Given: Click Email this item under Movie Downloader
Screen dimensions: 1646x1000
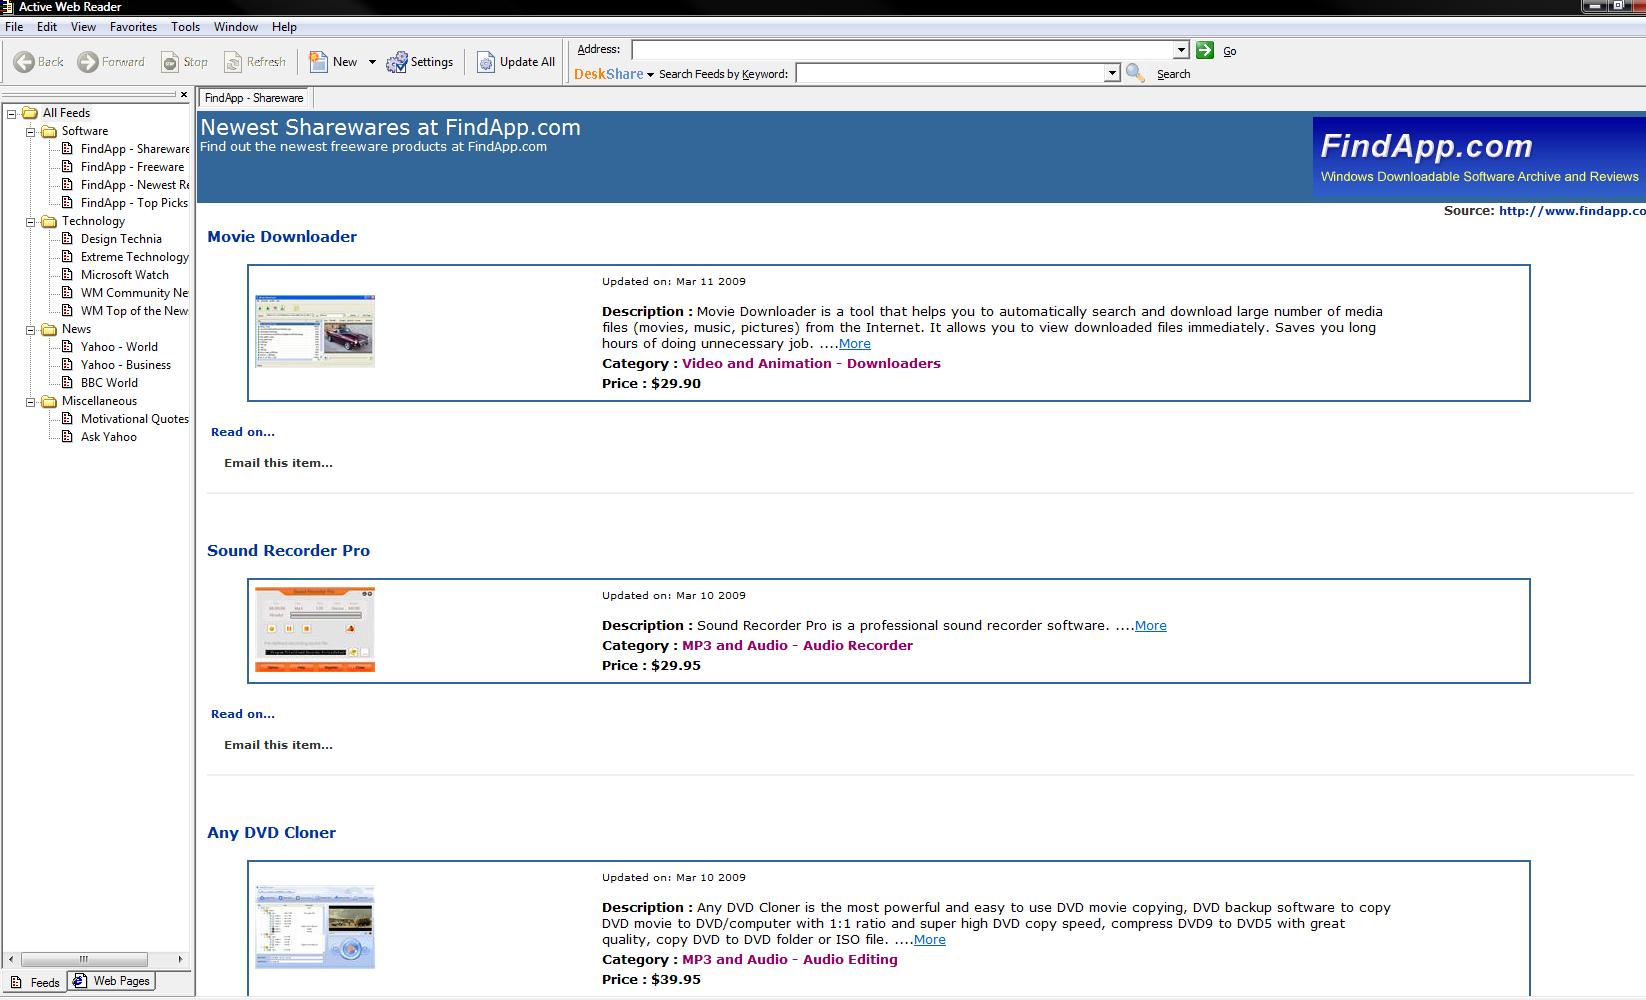Looking at the screenshot, I should point(278,463).
